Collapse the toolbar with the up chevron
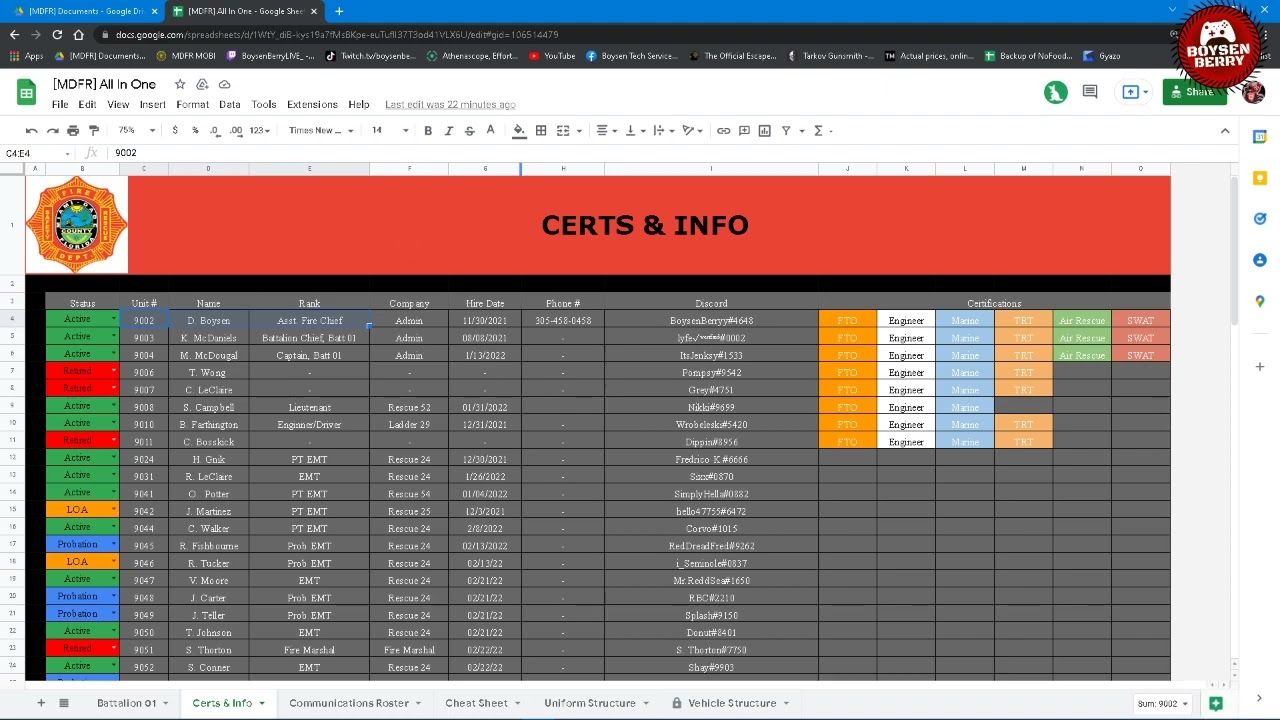This screenshot has width=1280, height=720. [x=1225, y=131]
